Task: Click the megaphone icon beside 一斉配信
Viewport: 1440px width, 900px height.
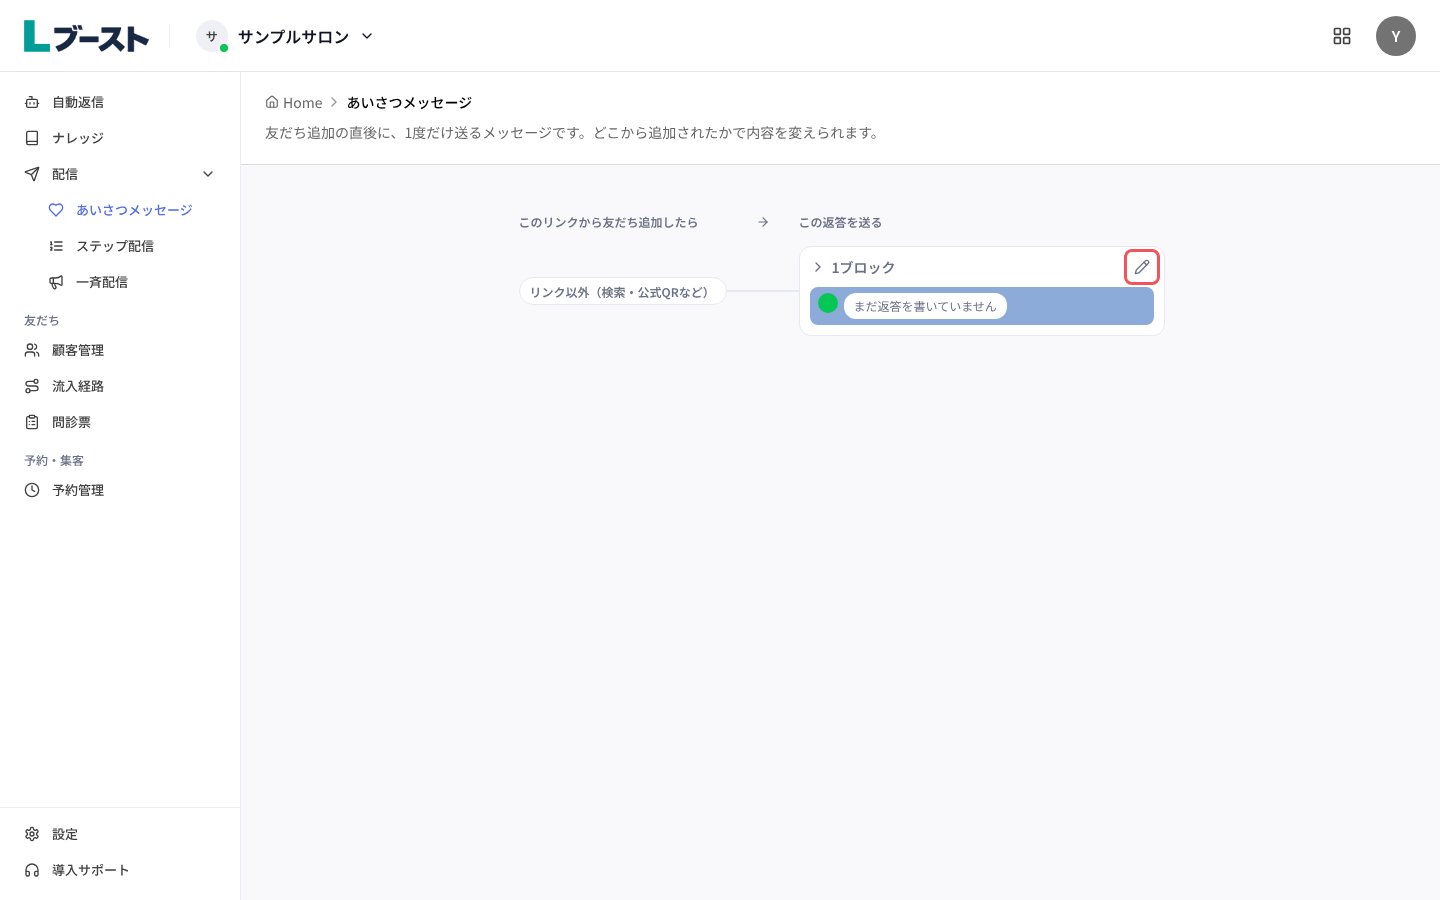Action: coord(56,282)
